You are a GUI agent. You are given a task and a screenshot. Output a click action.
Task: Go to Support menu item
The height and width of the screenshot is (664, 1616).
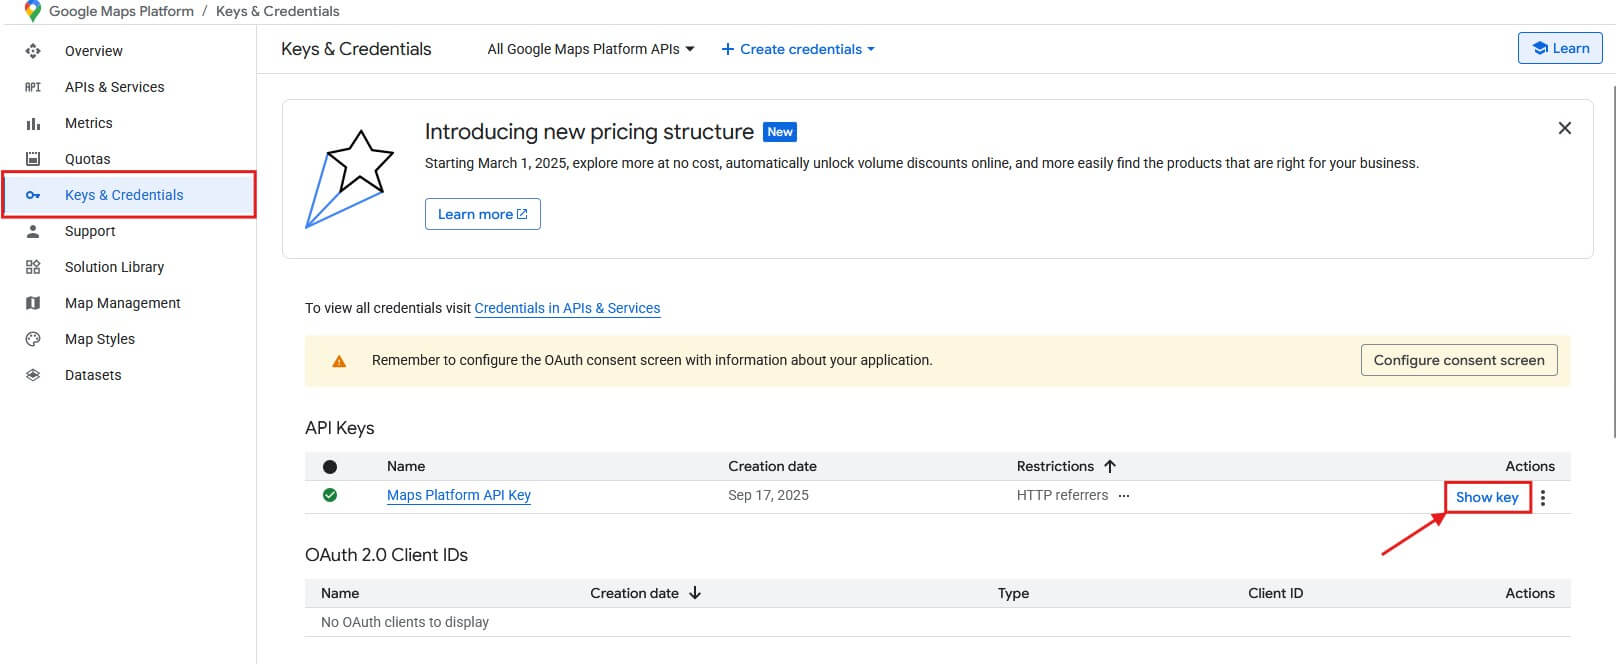[x=90, y=231]
